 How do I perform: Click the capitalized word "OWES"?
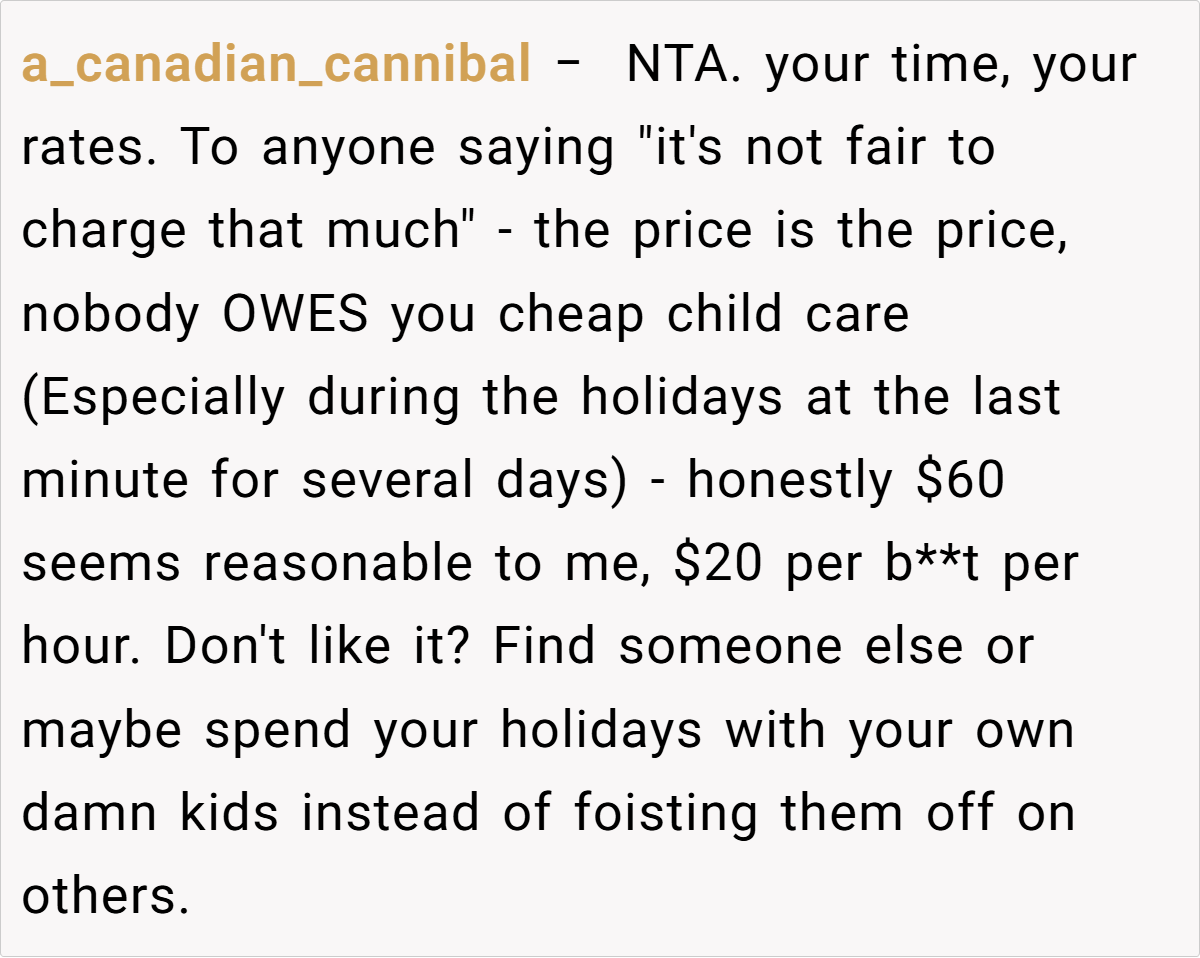point(298,315)
